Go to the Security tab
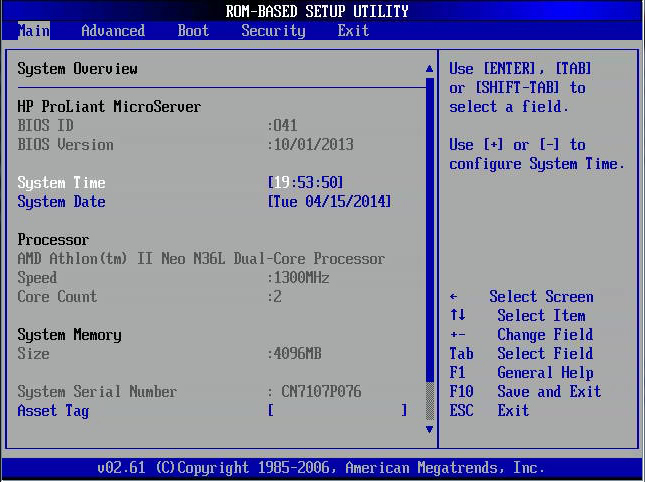645x482 pixels. pyautogui.click(x=274, y=31)
